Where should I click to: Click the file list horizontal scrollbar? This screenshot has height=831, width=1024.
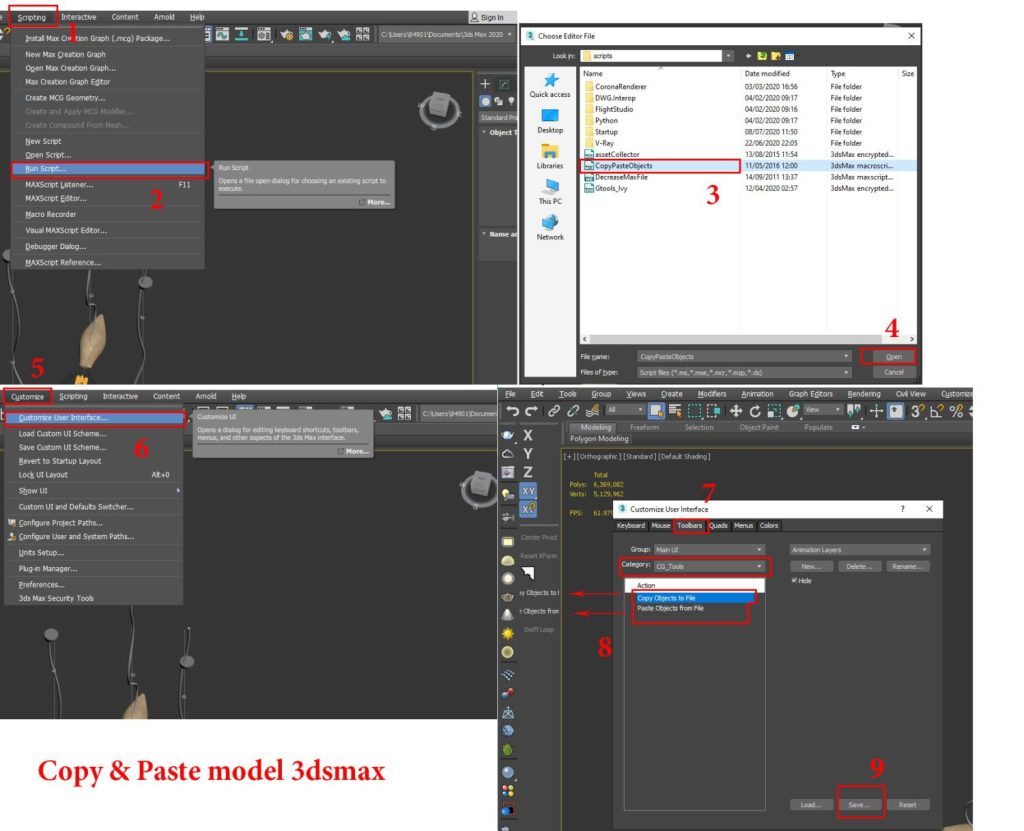[748, 339]
